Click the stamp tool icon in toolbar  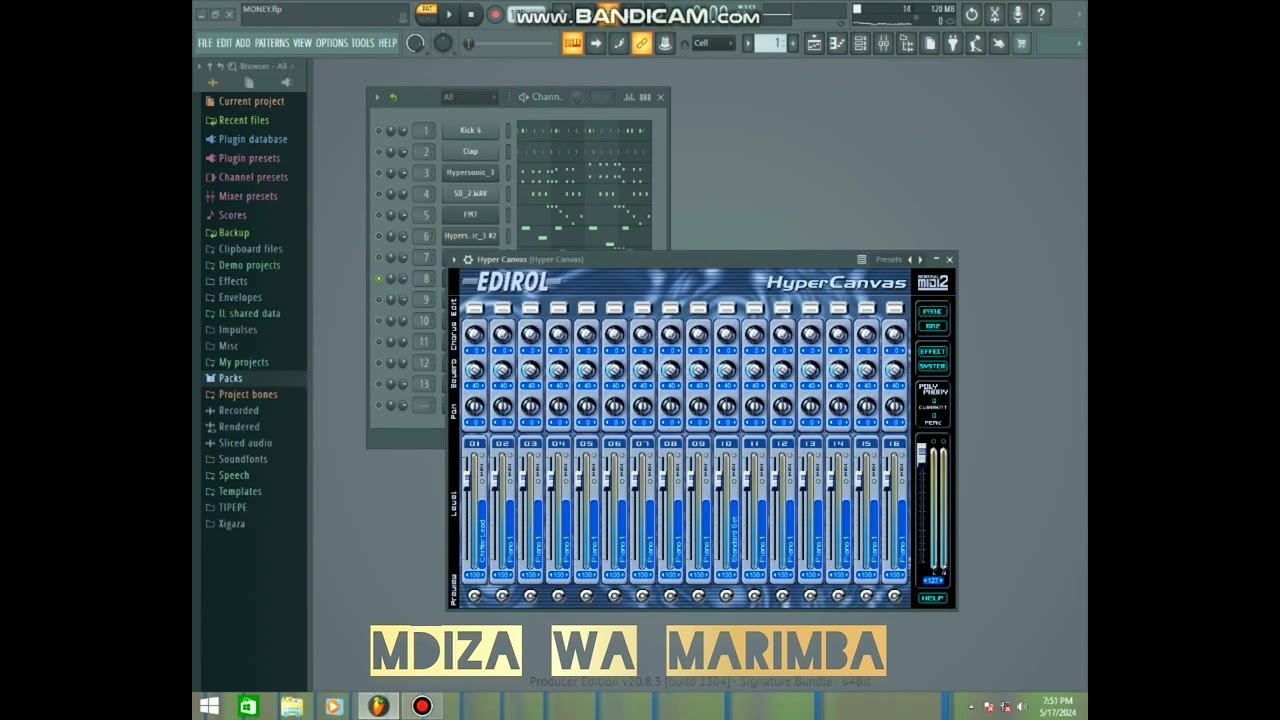664,43
